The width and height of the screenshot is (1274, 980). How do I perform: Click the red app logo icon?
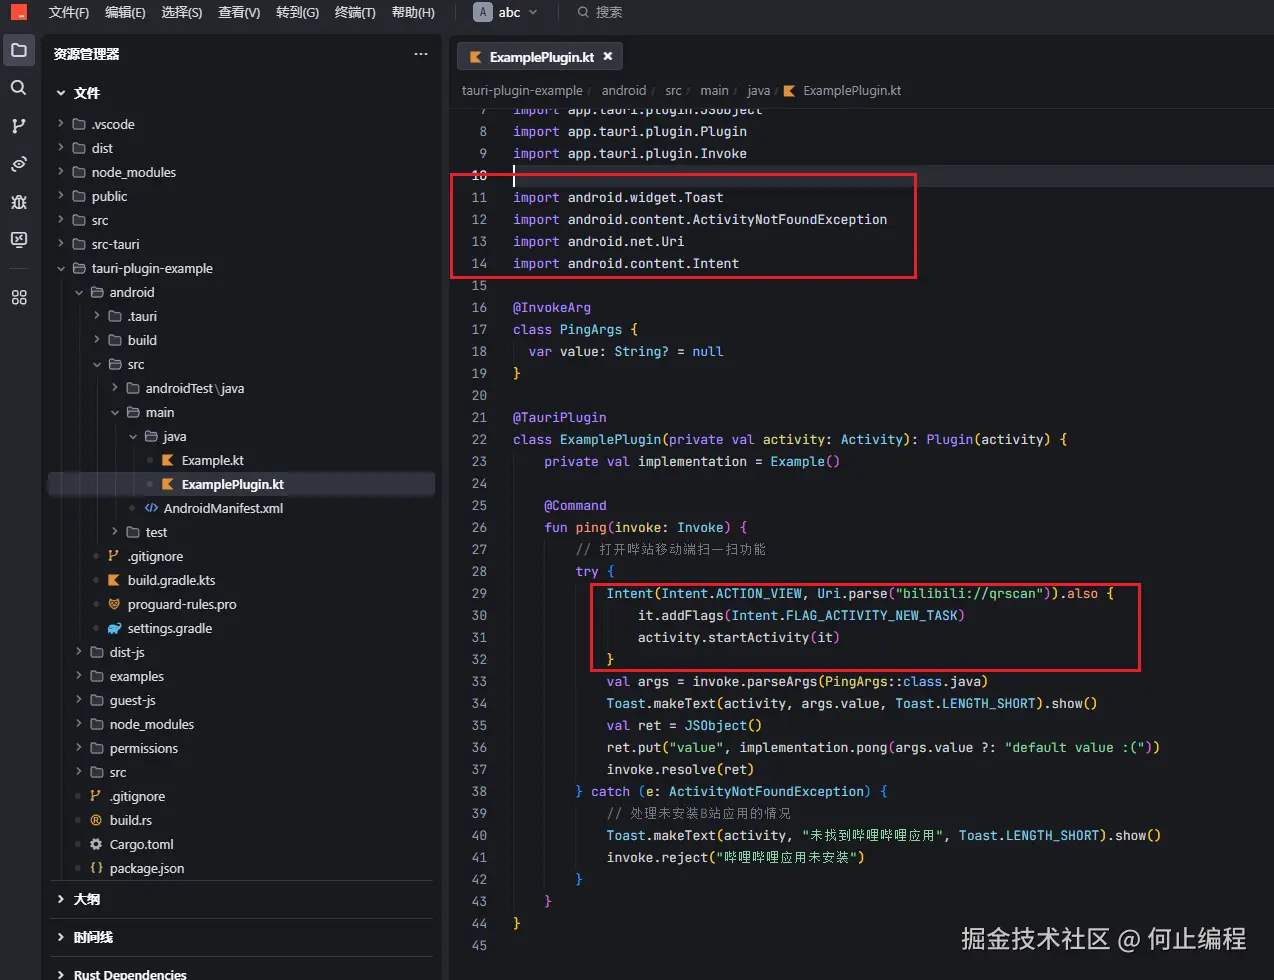pyautogui.click(x=19, y=13)
